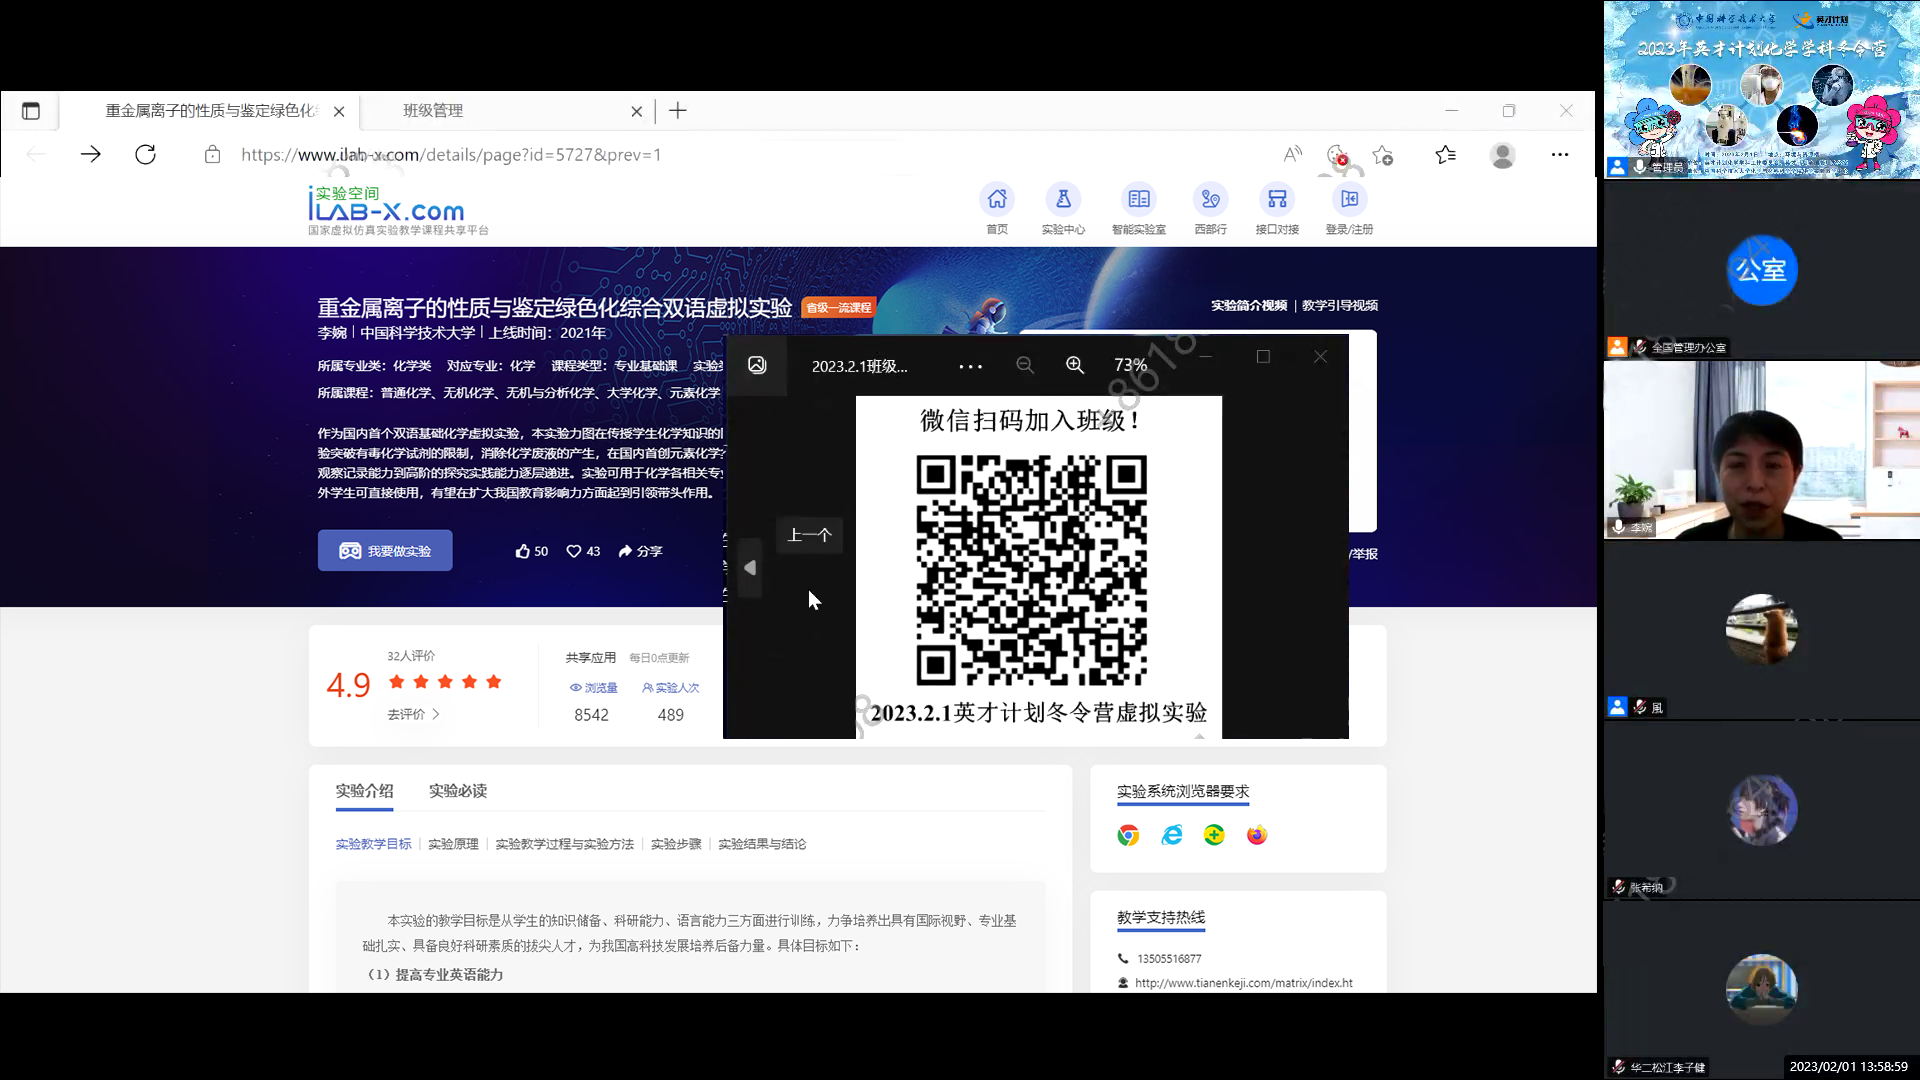Click the 公室 participant avatar
Screen dimensions: 1920x1080
coord(1762,270)
